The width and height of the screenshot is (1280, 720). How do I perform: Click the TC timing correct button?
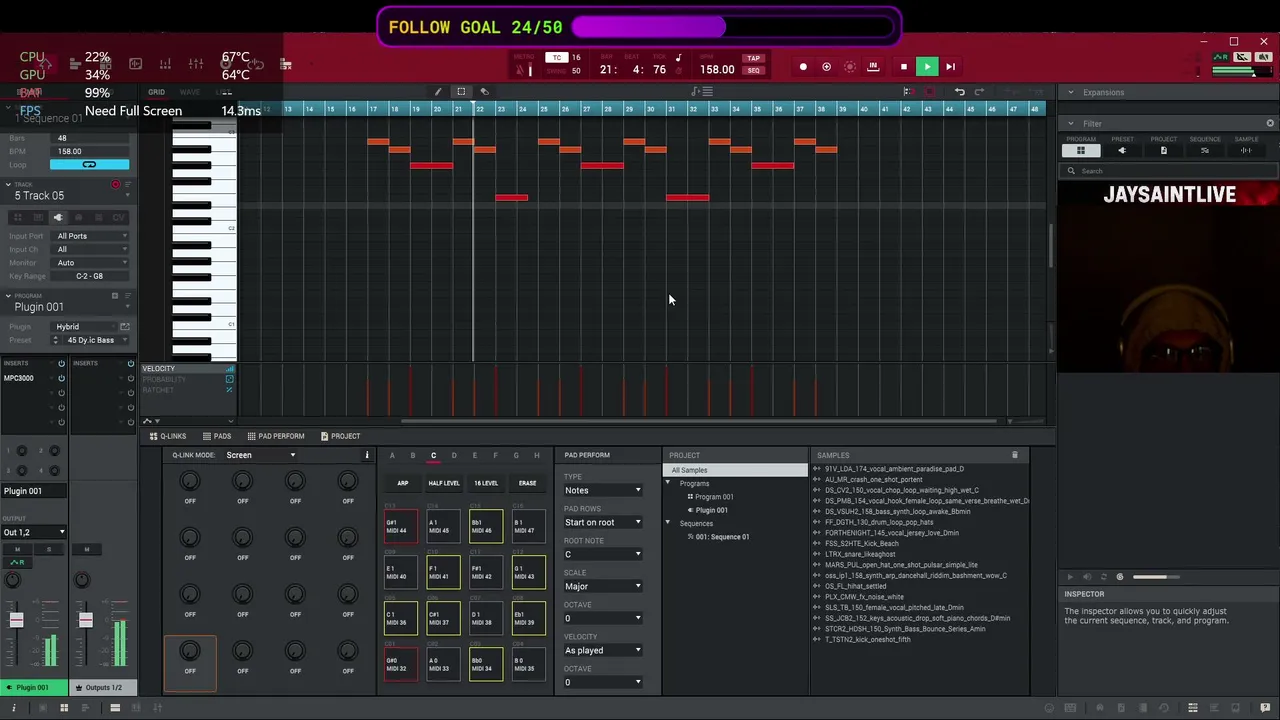coord(557,58)
